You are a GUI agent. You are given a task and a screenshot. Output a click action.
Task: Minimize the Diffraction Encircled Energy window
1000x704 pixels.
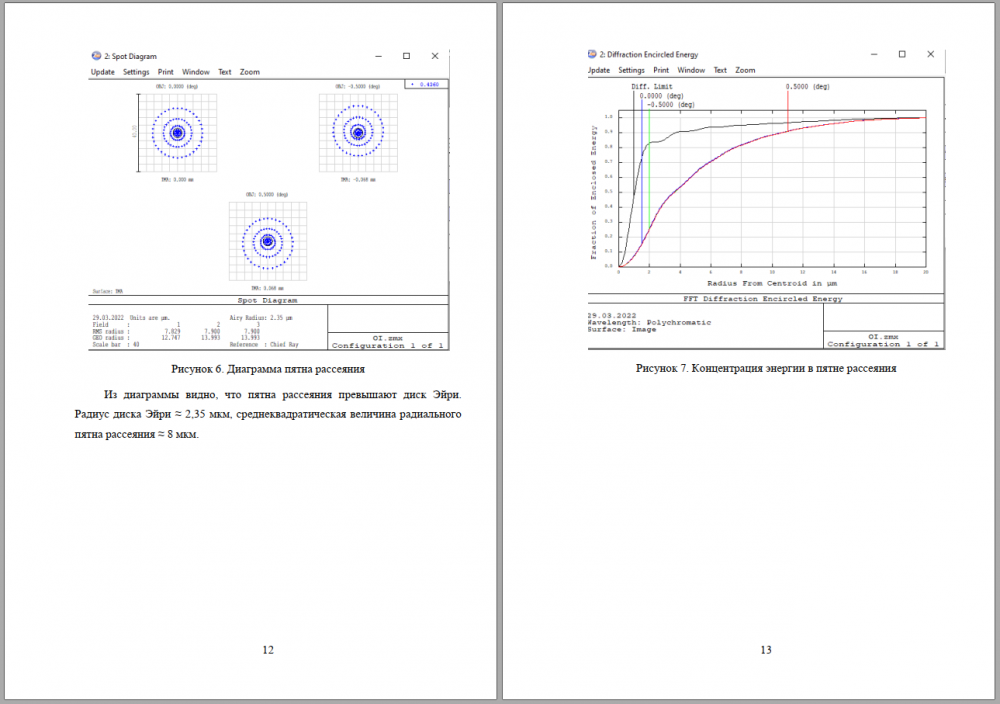[872, 54]
